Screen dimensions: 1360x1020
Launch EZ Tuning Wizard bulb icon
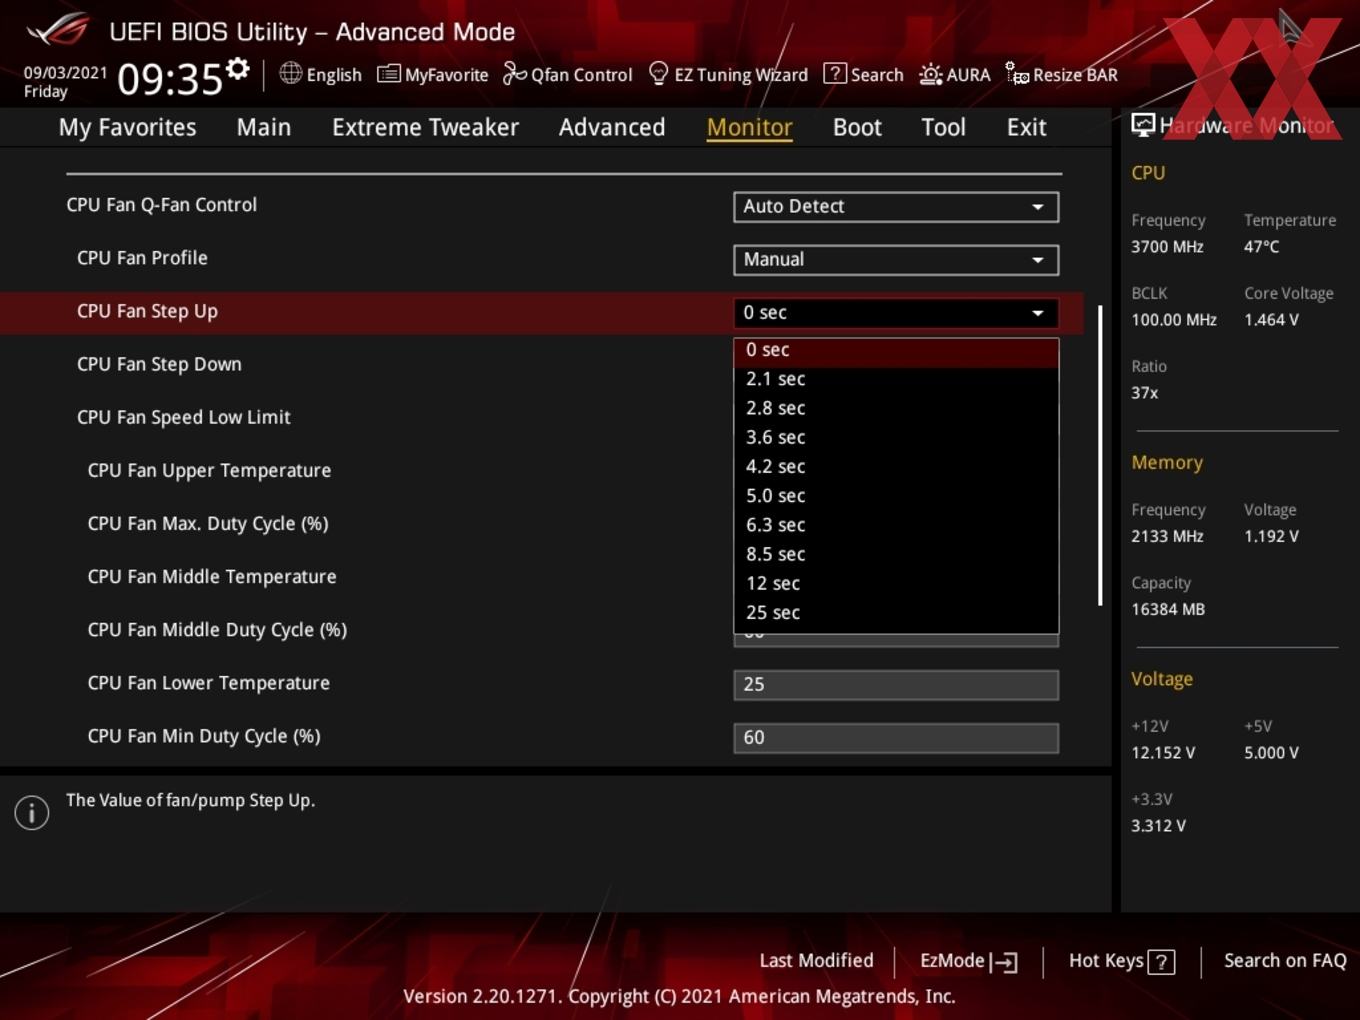click(658, 73)
